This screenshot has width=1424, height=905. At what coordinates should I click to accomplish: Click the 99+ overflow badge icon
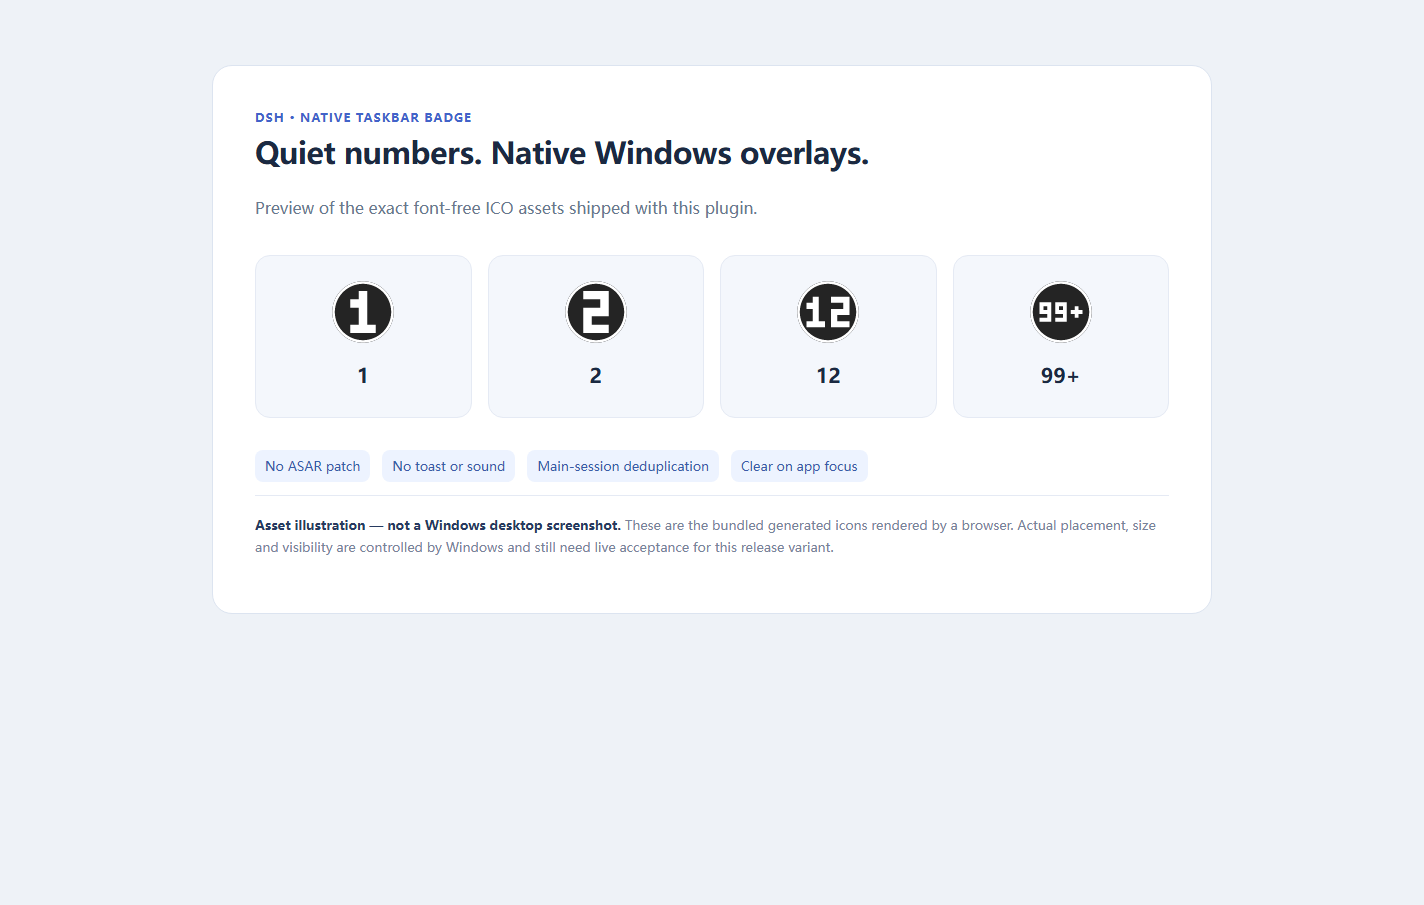(1061, 312)
